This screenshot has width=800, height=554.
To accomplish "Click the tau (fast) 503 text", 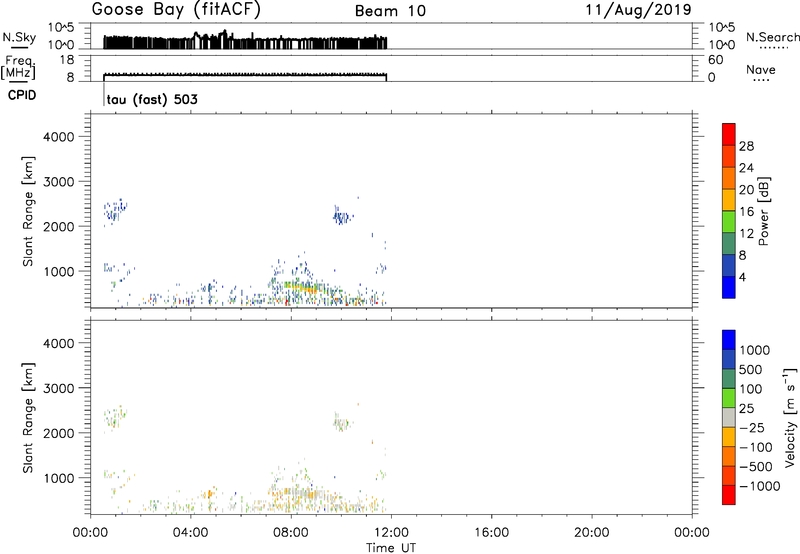I will (x=152, y=99).
